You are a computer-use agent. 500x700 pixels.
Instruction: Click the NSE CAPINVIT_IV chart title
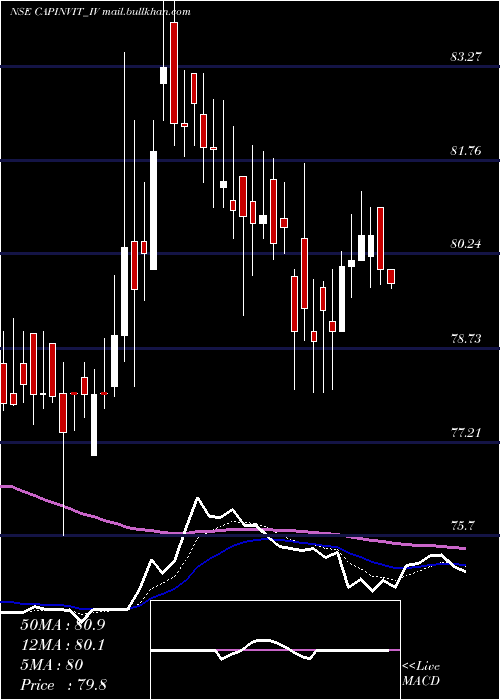(101, 12)
